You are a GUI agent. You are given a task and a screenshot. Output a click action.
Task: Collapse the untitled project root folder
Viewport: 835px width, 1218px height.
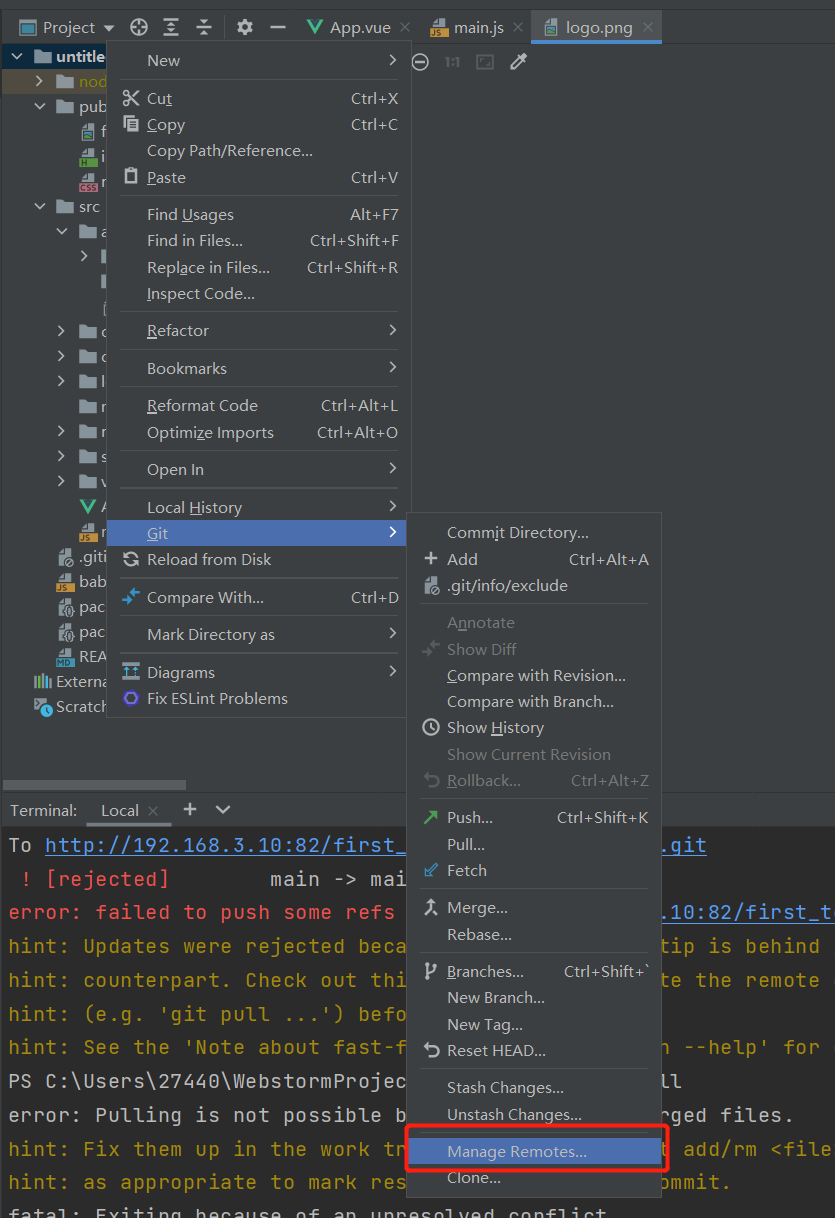[x=17, y=56]
